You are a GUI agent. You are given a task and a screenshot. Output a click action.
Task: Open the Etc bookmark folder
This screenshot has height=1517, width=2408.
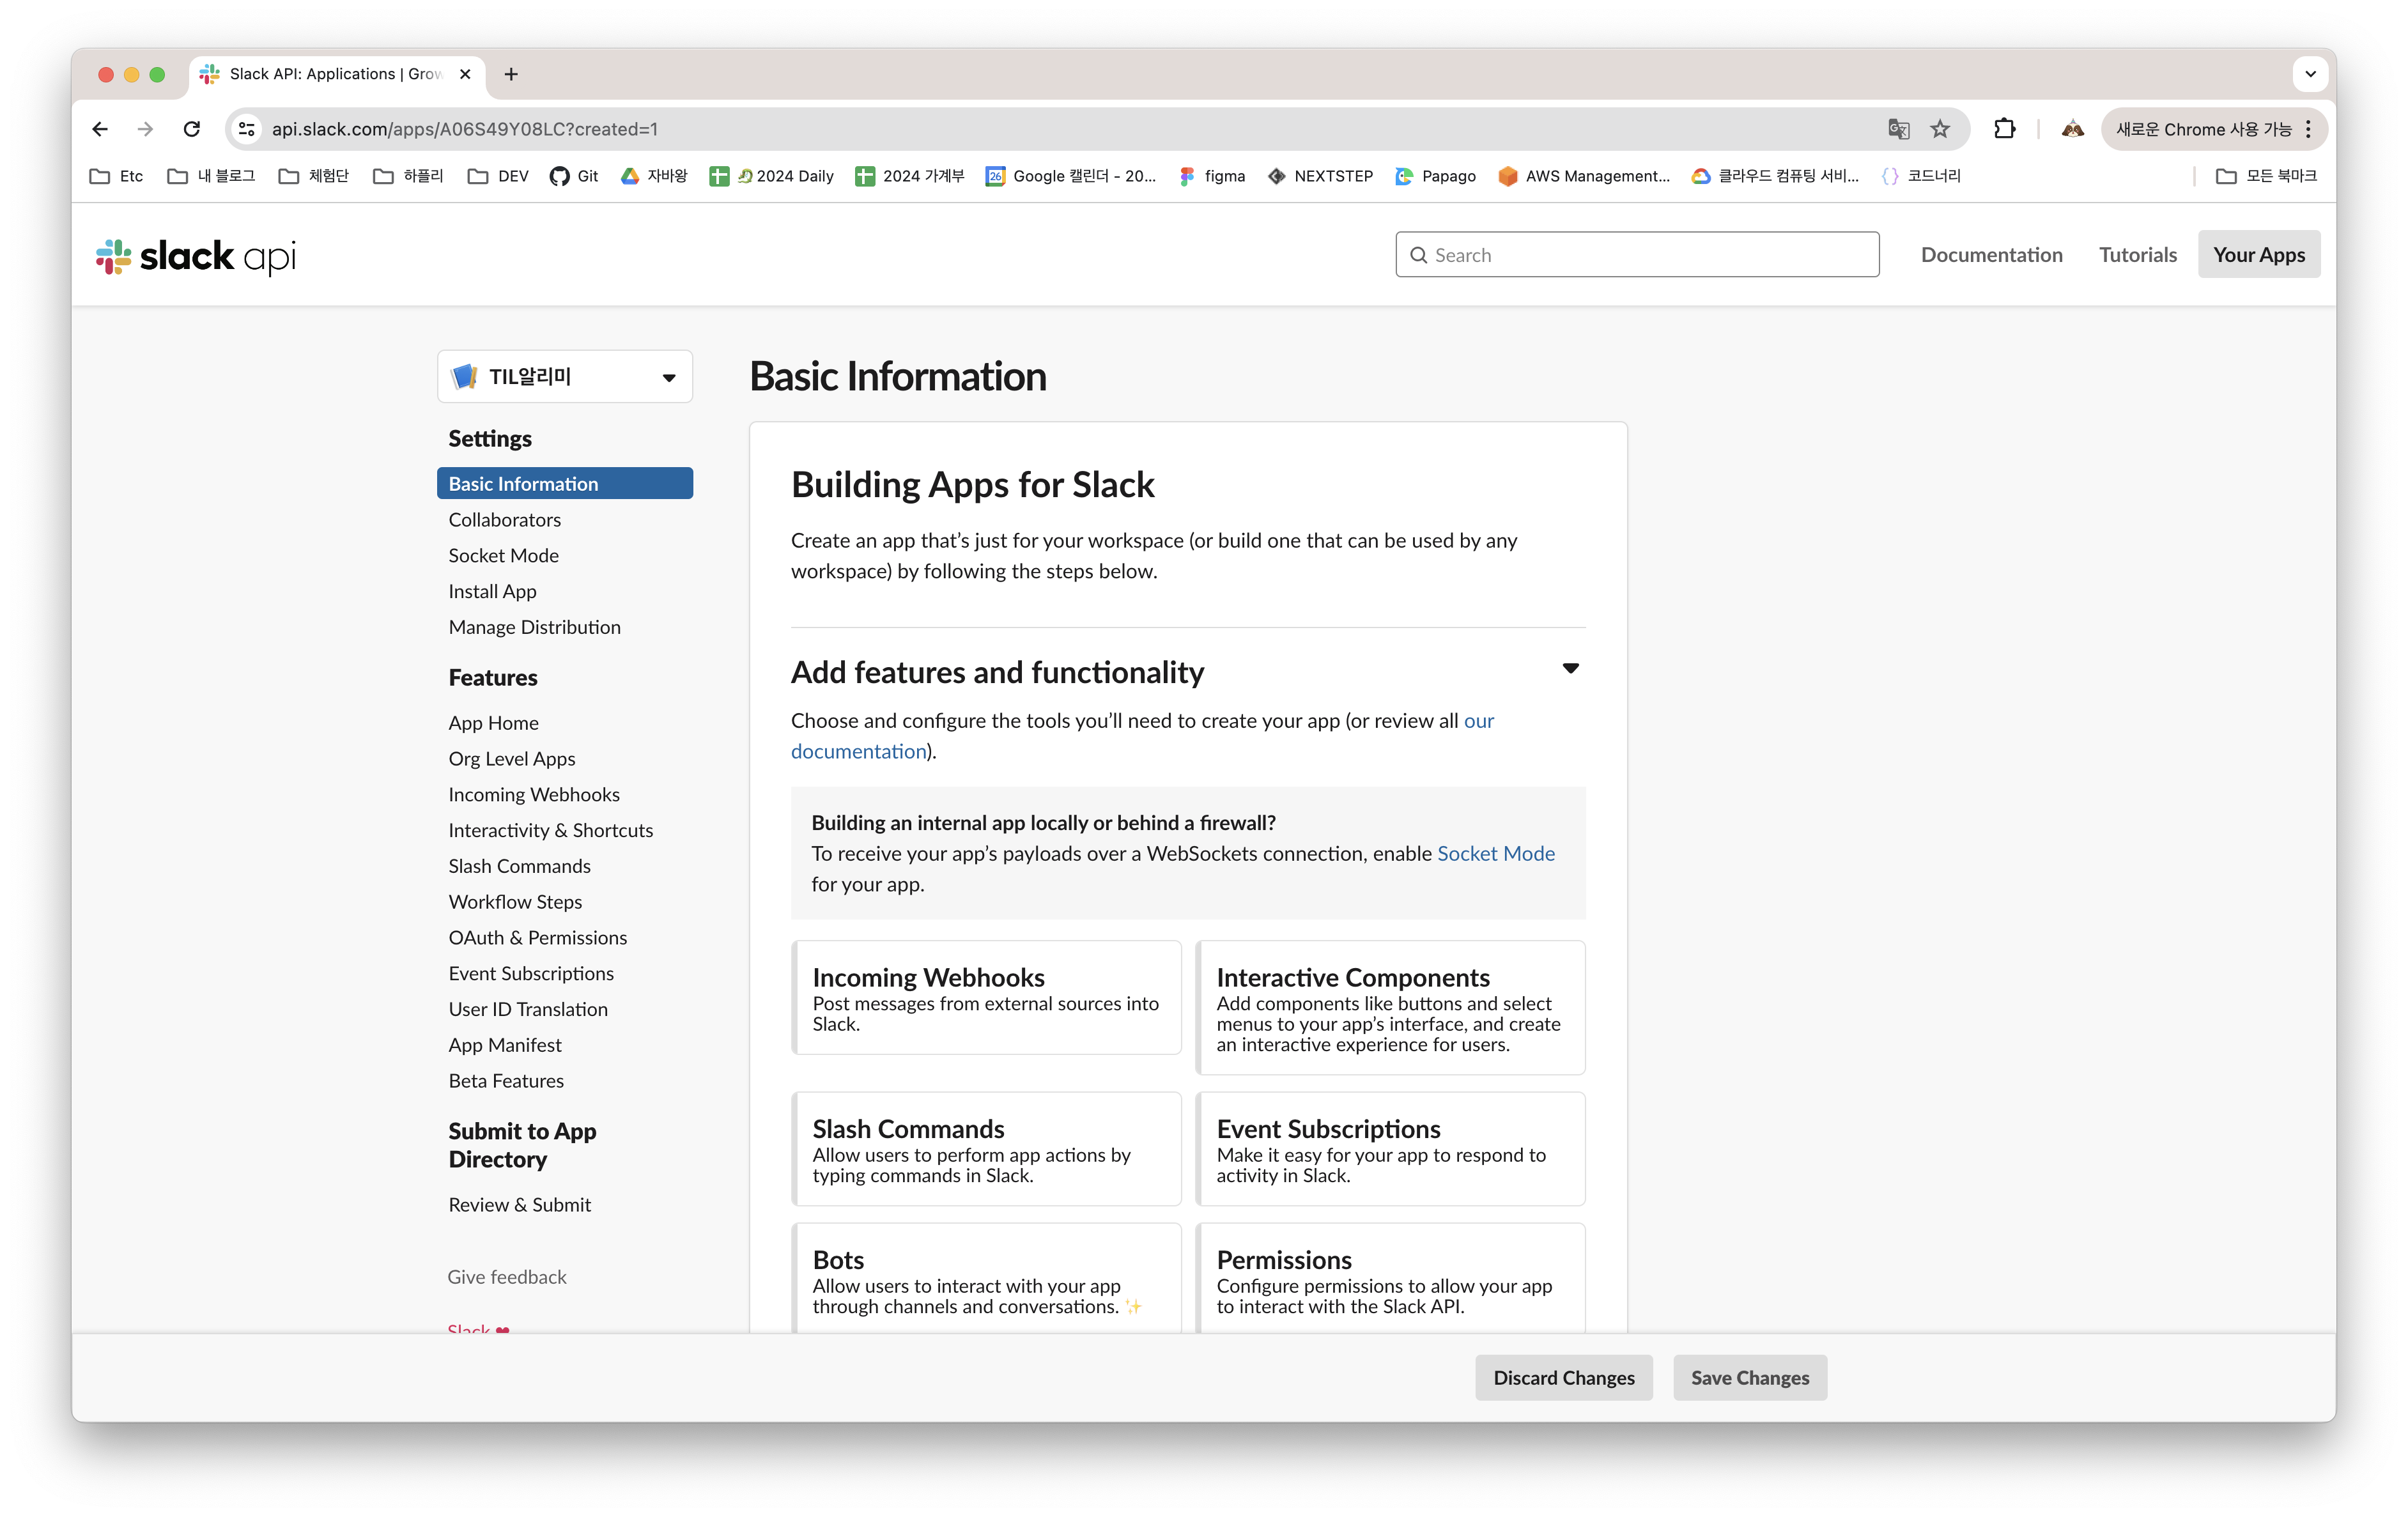[x=116, y=176]
